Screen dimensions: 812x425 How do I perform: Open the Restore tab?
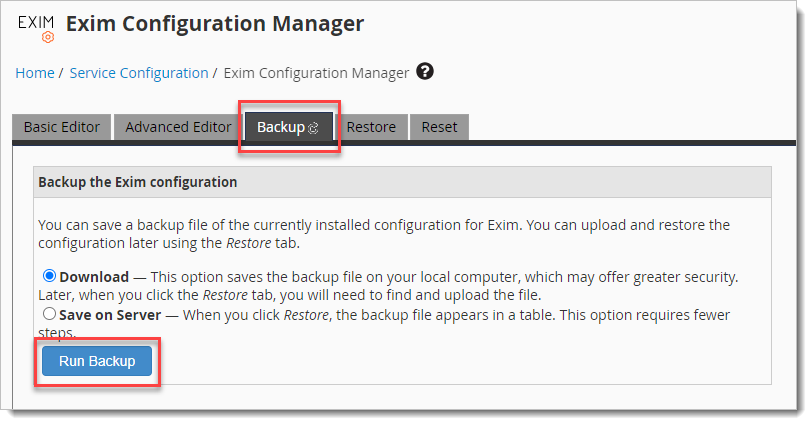[x=371, y=127]
